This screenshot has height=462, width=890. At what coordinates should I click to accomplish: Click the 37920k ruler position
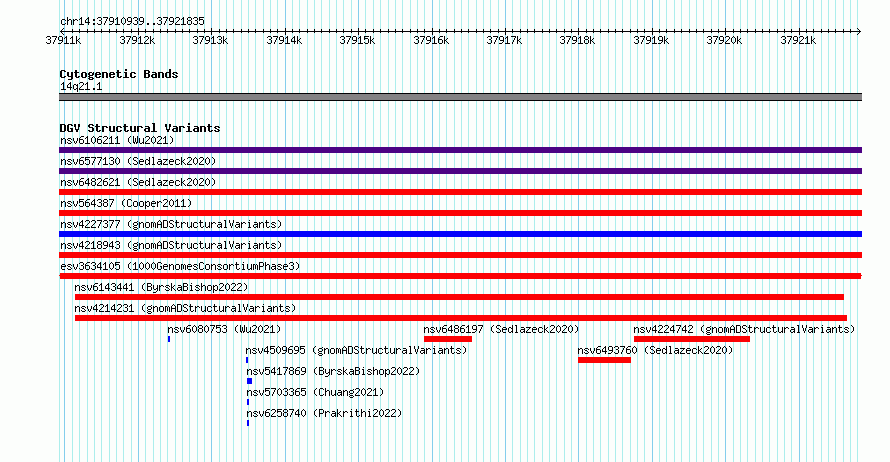click(724, 40)
